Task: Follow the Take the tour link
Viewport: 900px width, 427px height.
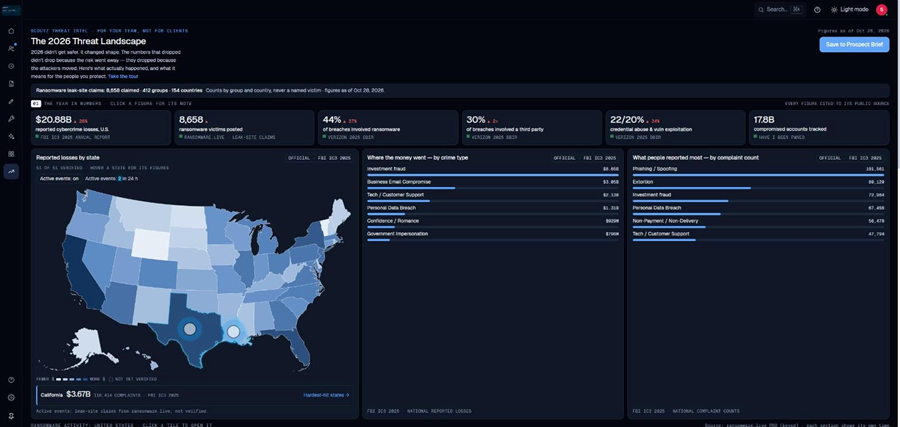Action: (x=123, y=76)
